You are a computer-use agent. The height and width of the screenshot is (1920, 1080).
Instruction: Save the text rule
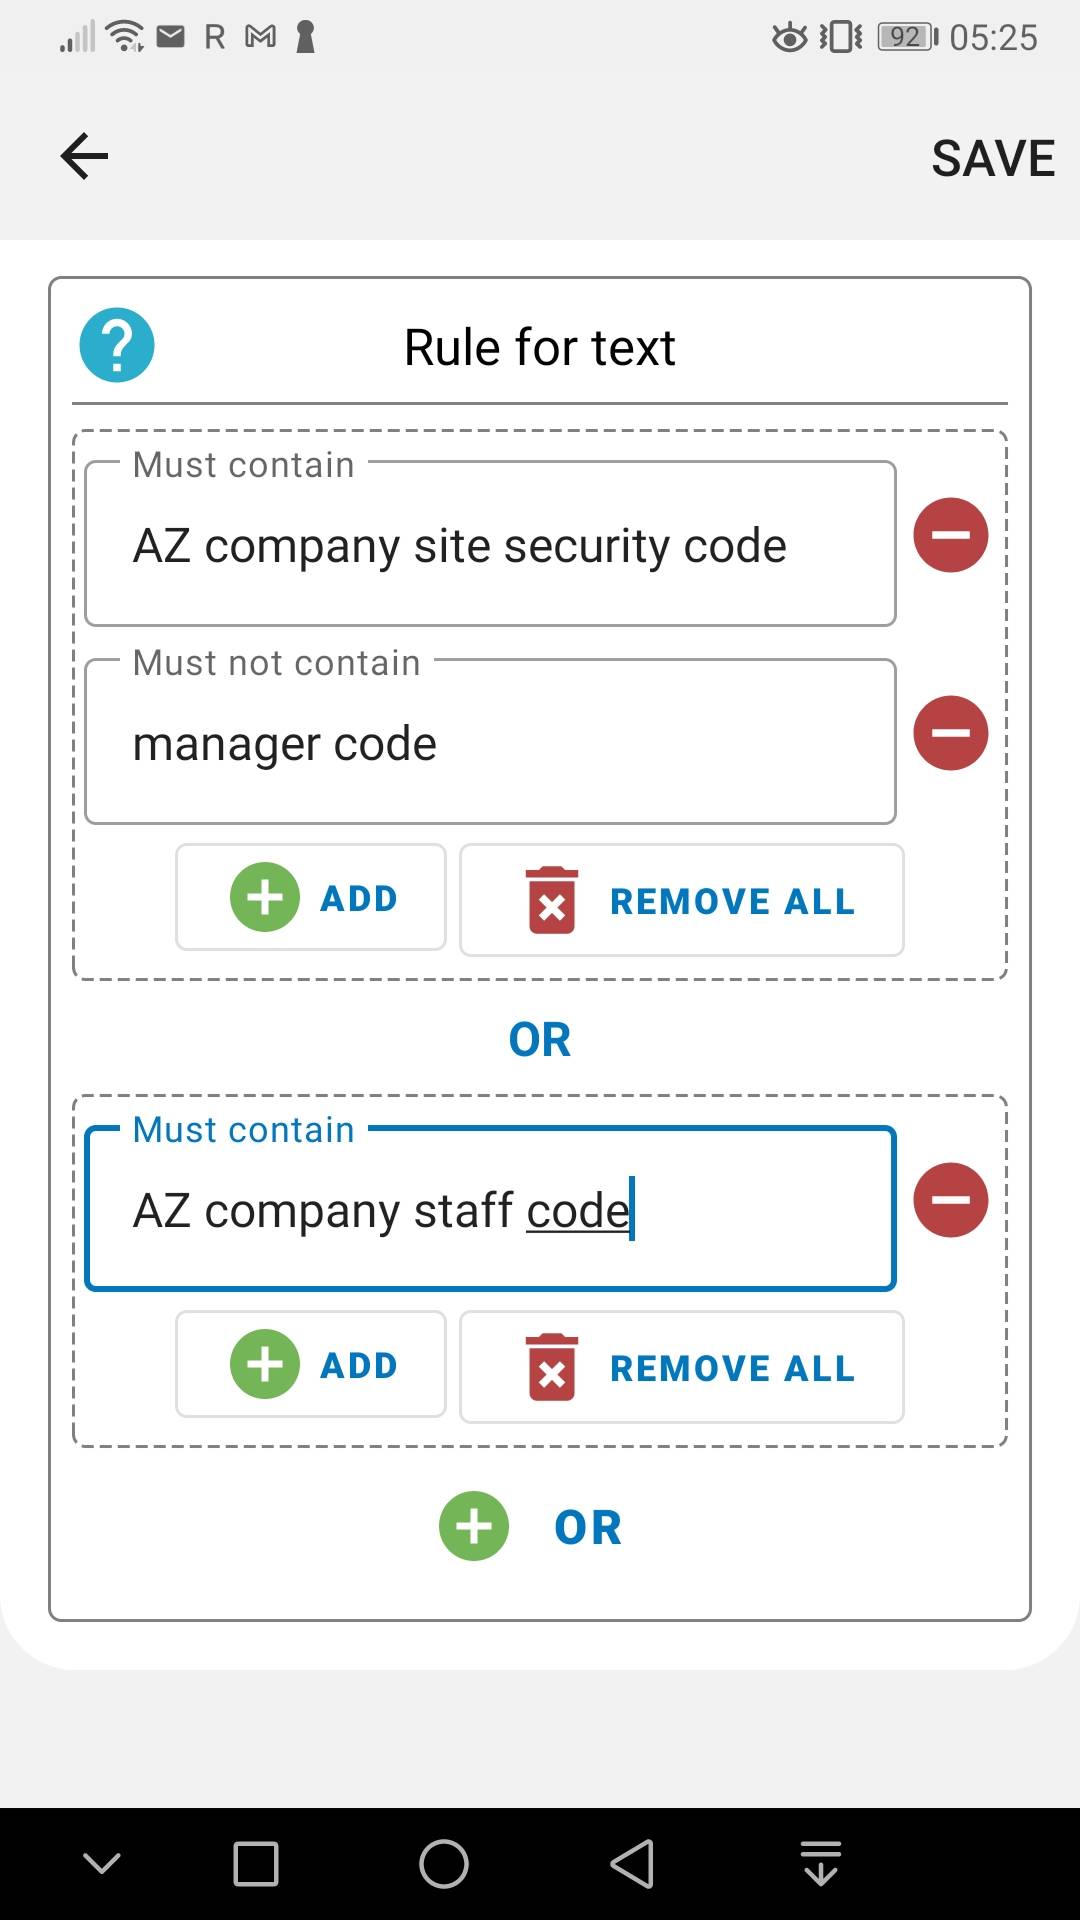tap(993, 158)
